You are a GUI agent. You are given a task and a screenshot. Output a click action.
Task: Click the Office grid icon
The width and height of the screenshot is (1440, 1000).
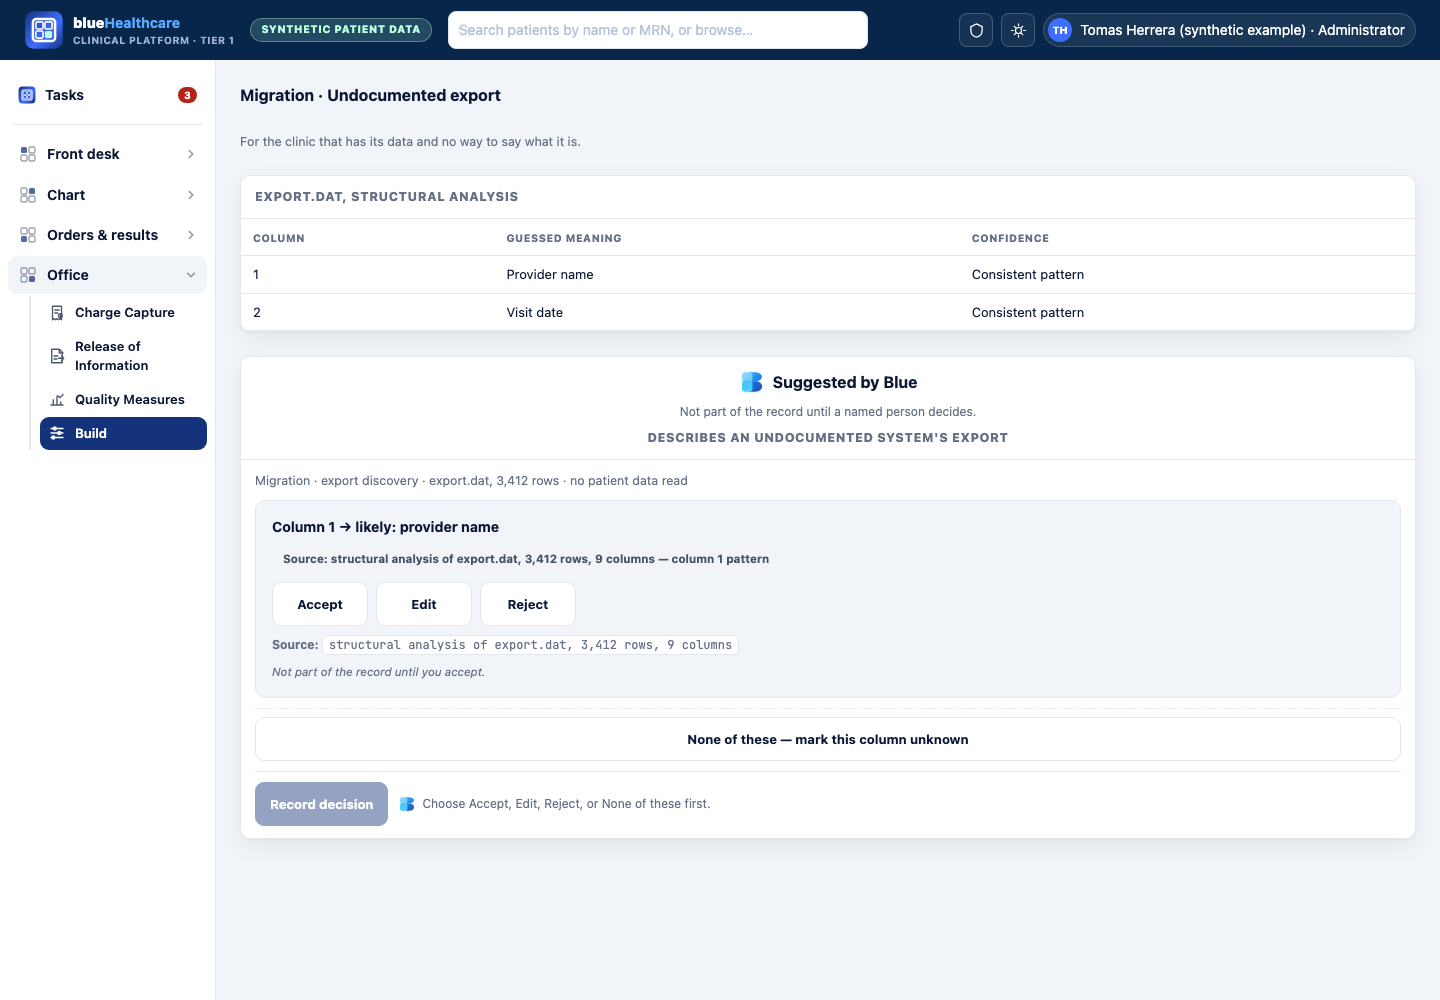click(x=28, y=275)
